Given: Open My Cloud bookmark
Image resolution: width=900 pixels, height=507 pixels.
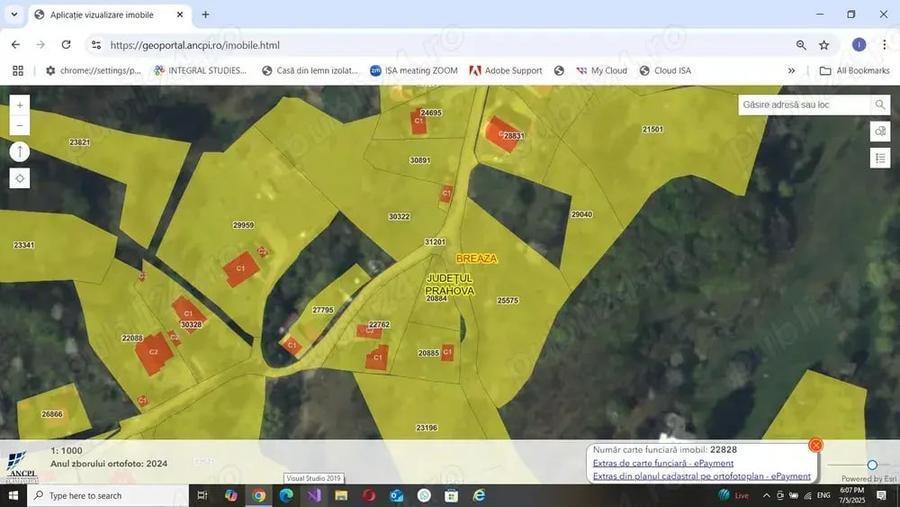Looking at the screenshot, I should tap(602, 71).
